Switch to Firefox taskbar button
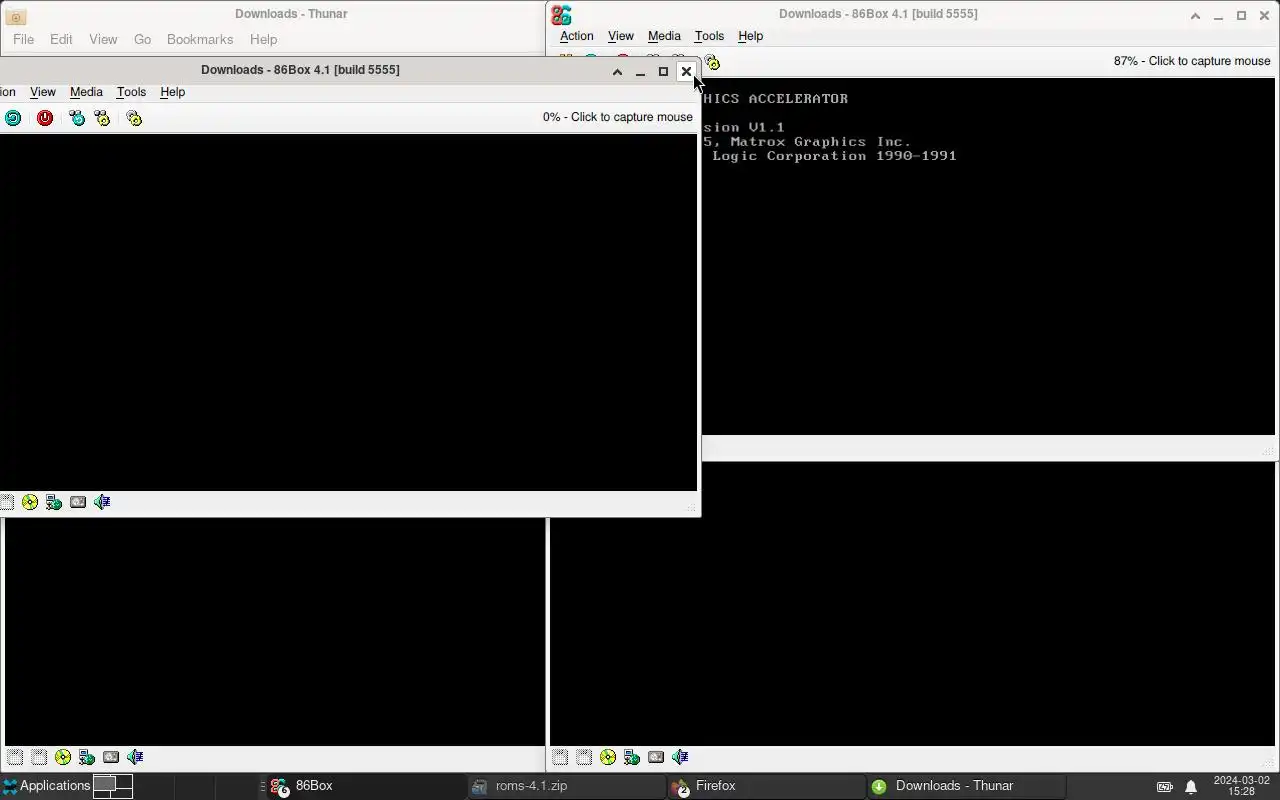This screenshot has width=1280, height=800. (x=766, y=786)
